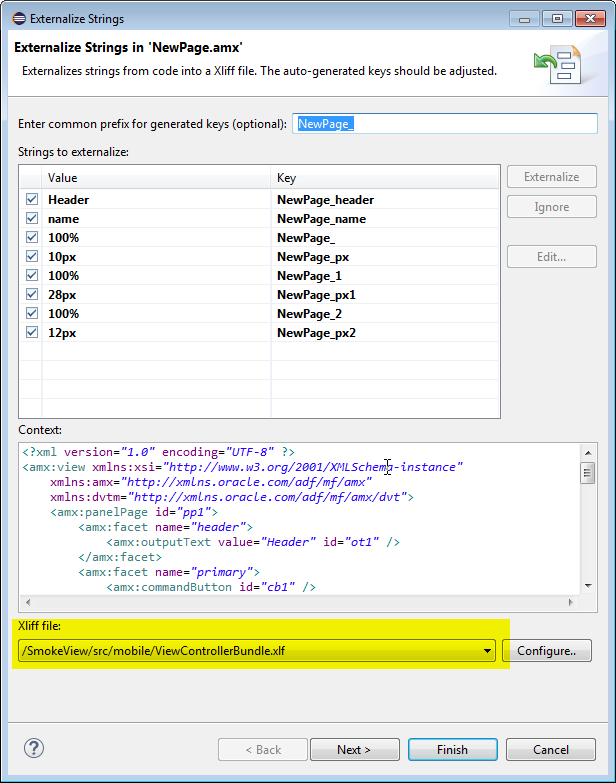
Task: Uncheck the name string checkbox
Action: pos(32,218)
